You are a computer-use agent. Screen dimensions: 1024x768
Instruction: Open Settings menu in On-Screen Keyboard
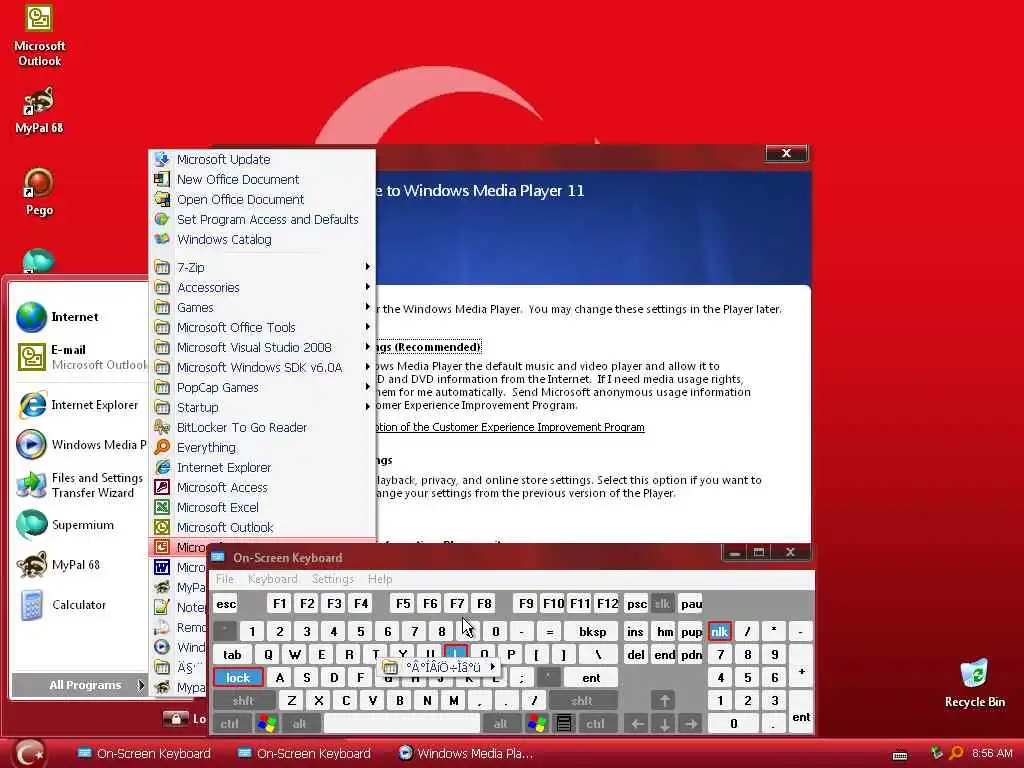coord(332,579)
